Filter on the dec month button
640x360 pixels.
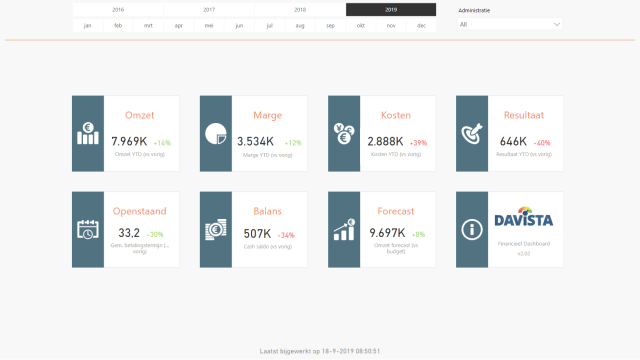[421, 25]
